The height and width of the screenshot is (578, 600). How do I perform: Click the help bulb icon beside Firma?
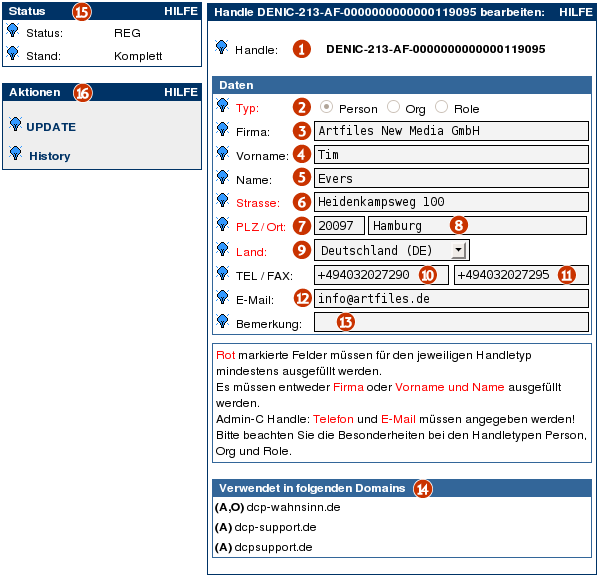[222, 129]
